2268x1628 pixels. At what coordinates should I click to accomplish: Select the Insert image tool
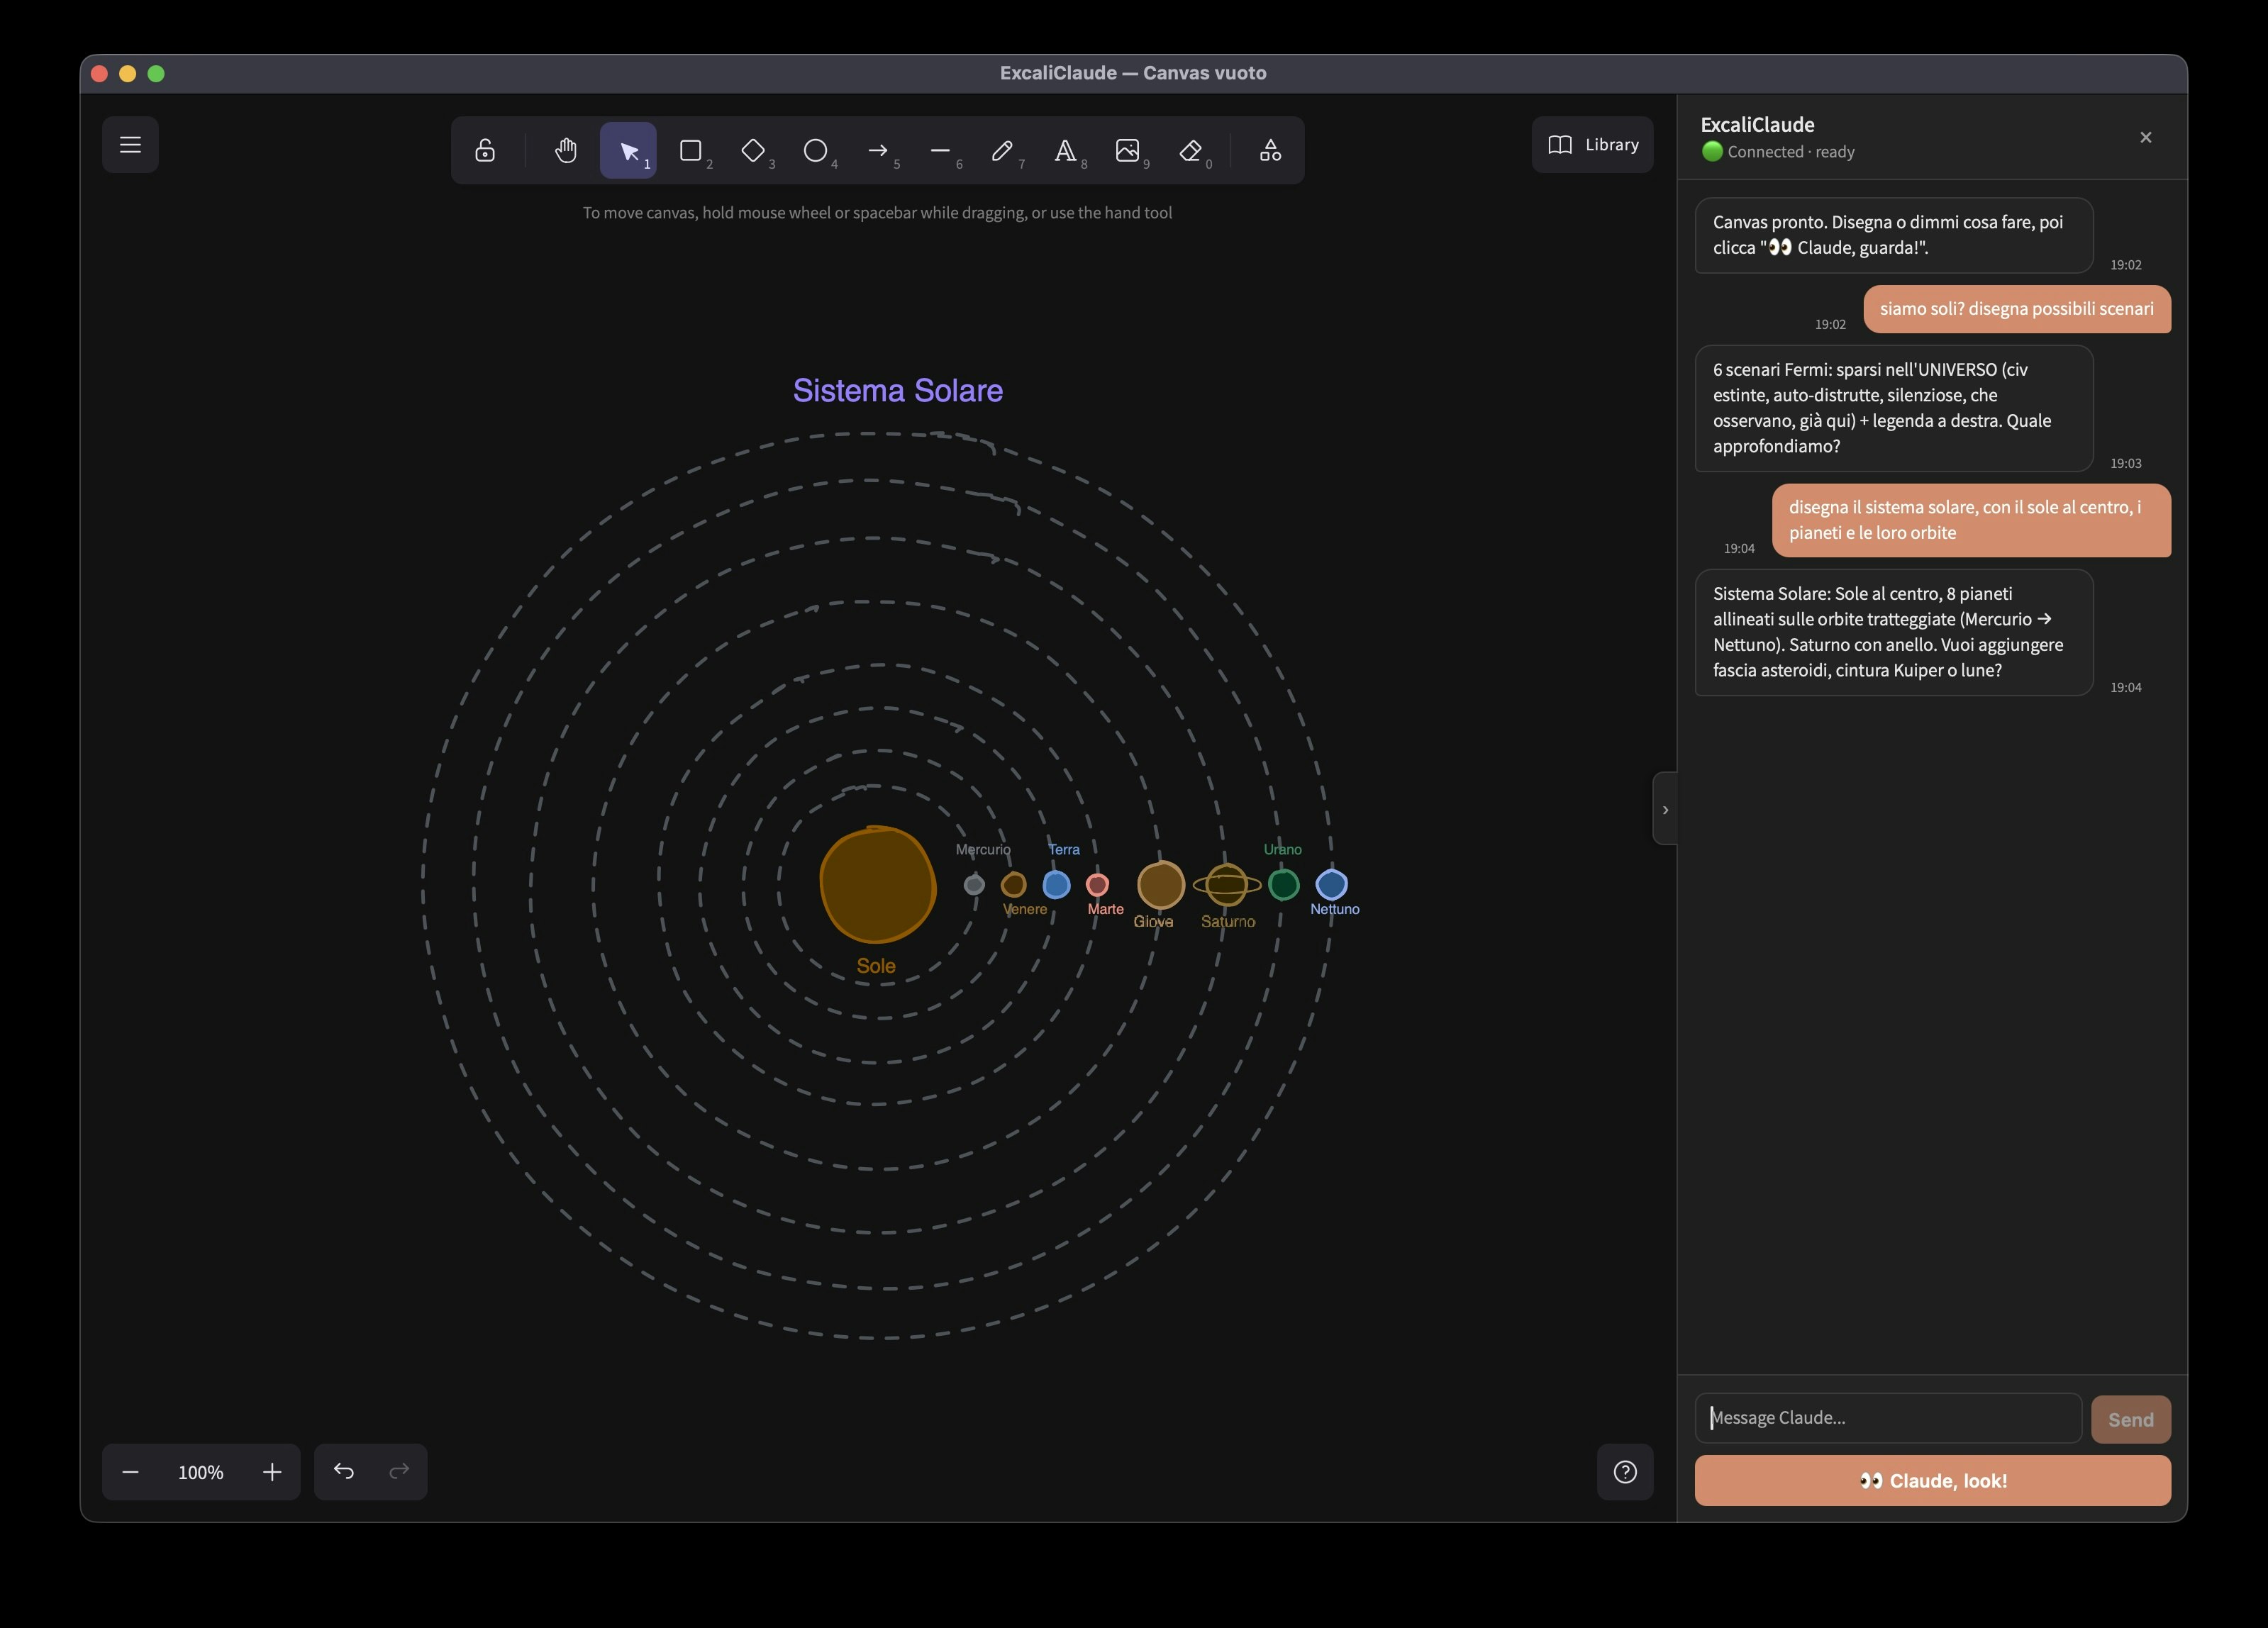coord(1127,150)
